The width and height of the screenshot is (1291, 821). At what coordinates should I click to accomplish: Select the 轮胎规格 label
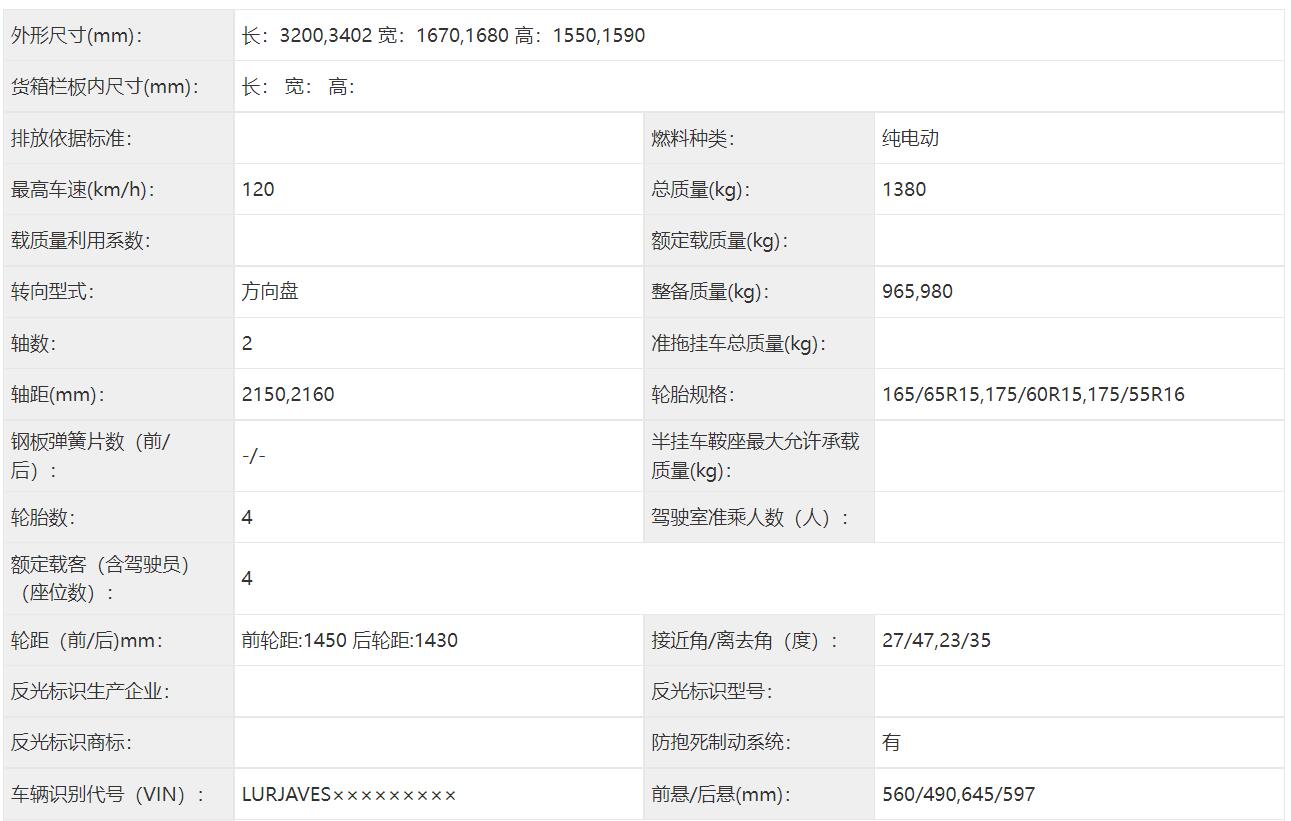point(692,395)
